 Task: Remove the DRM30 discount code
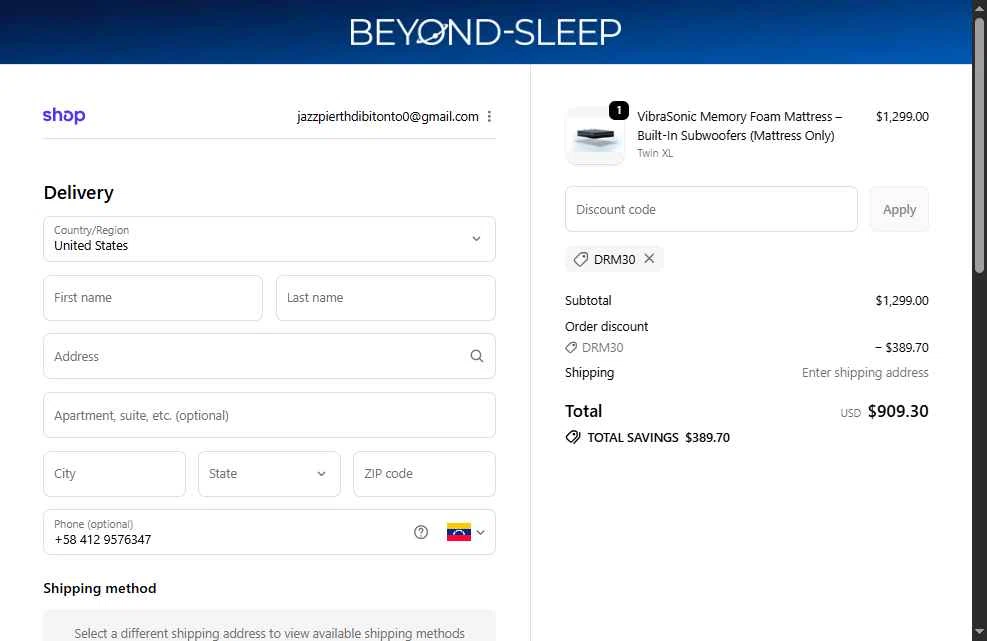649,258
